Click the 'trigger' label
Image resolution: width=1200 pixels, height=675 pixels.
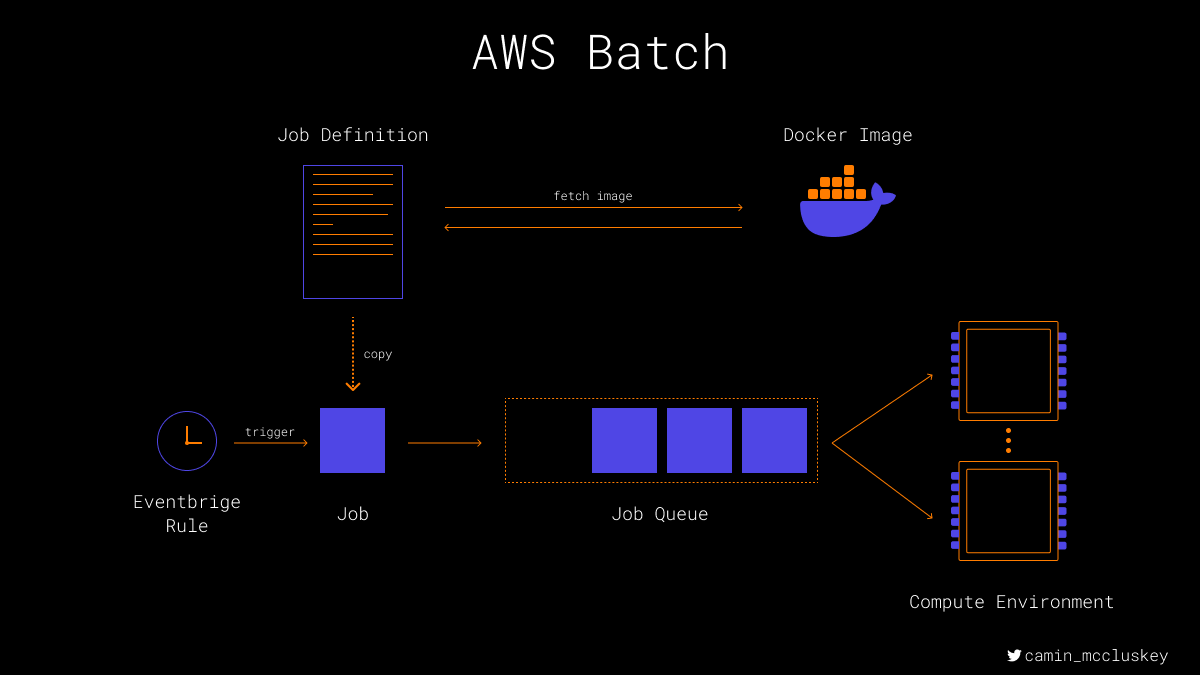[x=270, y=432]
